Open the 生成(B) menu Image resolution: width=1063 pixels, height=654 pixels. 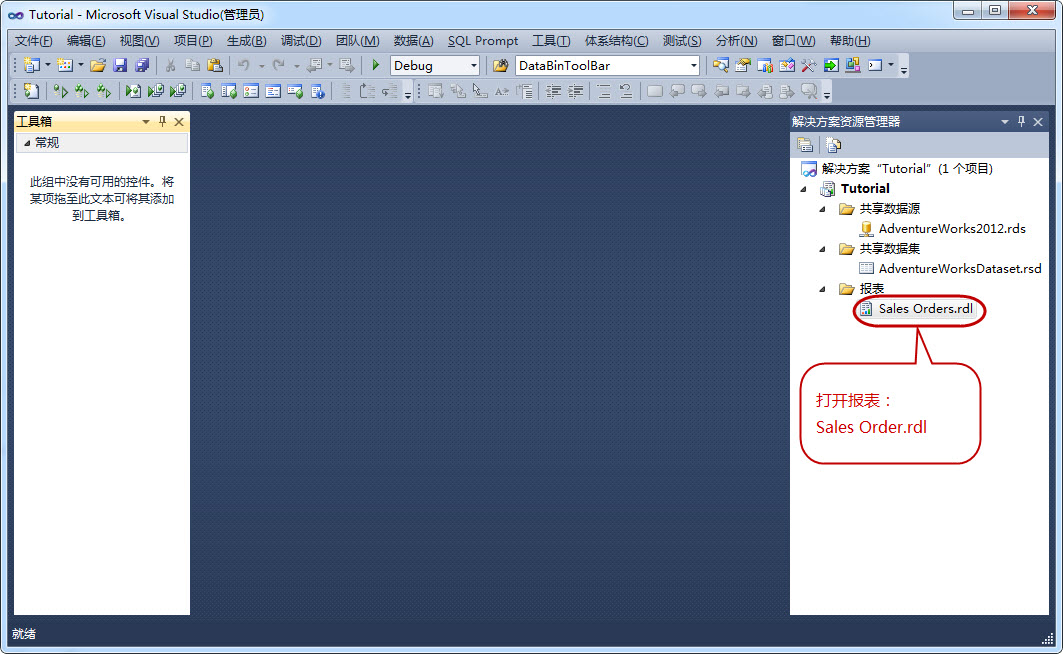tap(246, 41)
